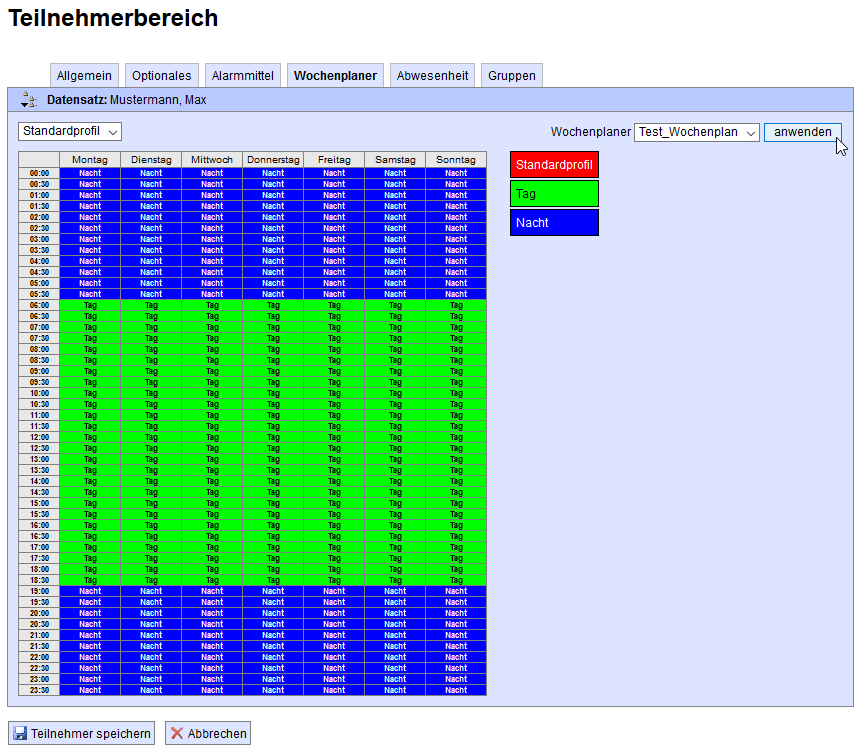Screen dimensions: 866x753
Task: Open the Gruppen tab
Action: (512, 76)
